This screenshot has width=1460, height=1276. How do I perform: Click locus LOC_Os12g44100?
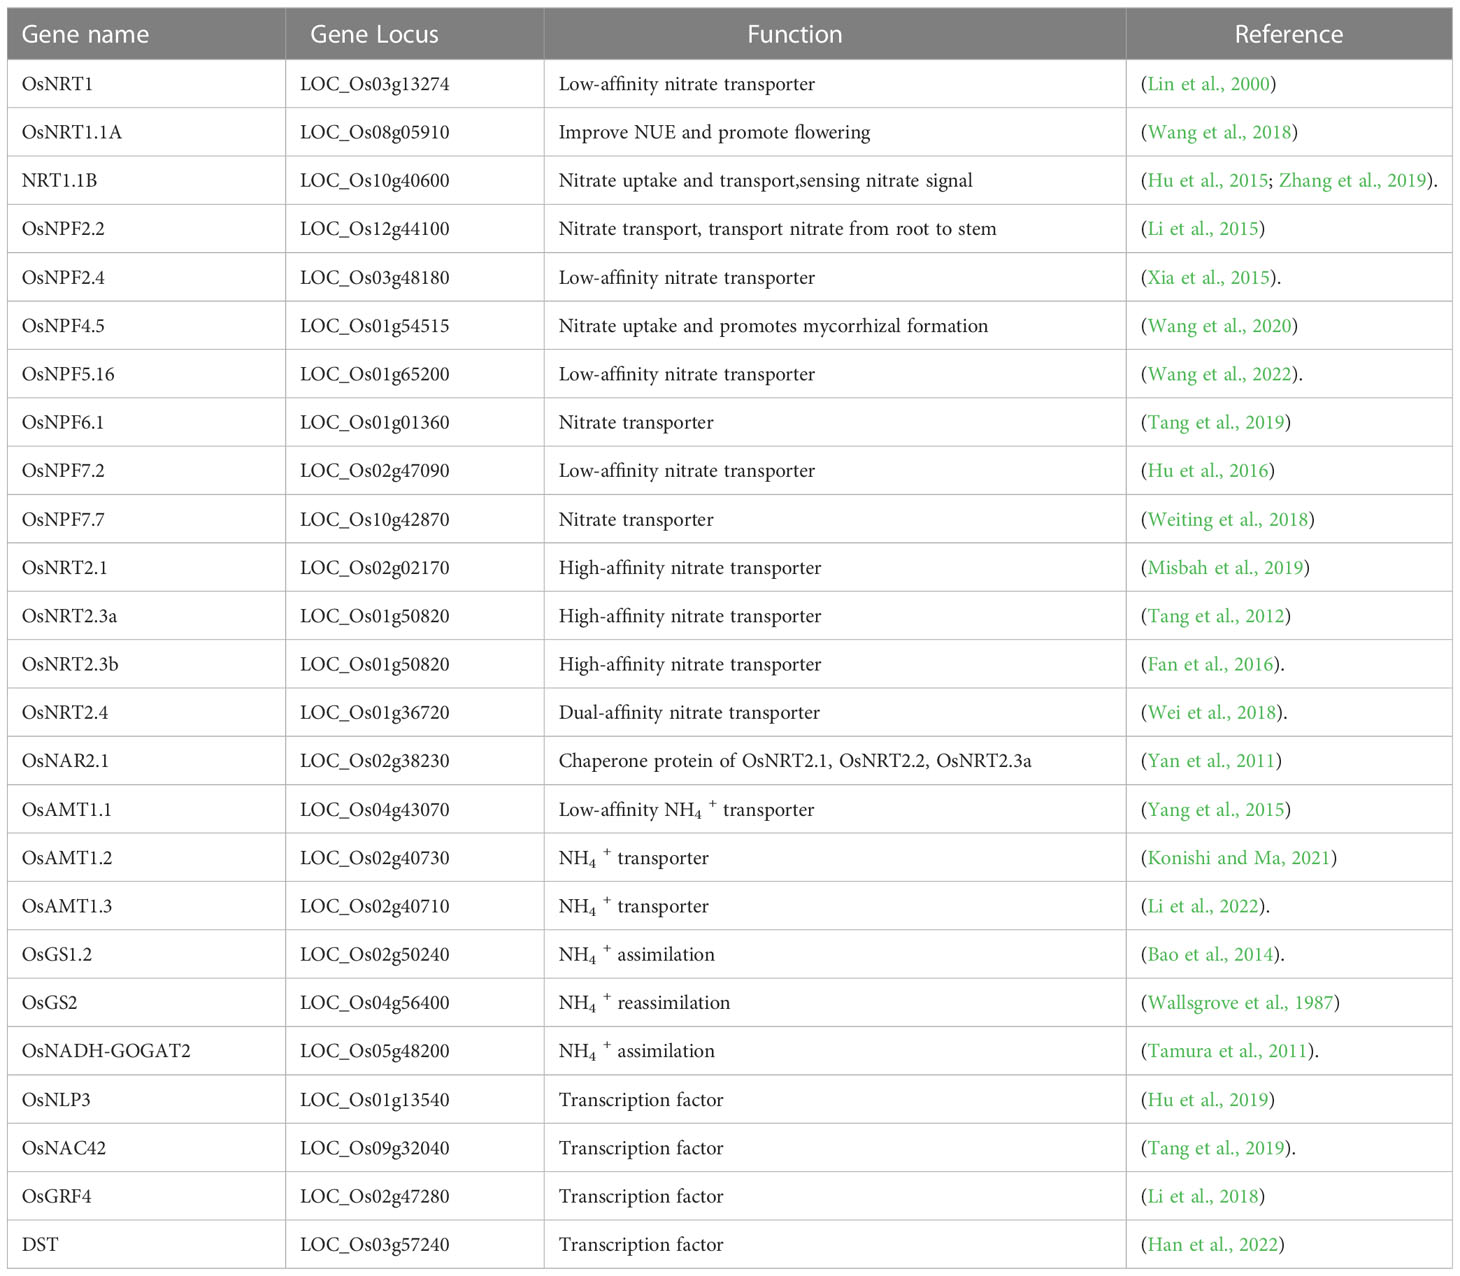tap(375, 229)
